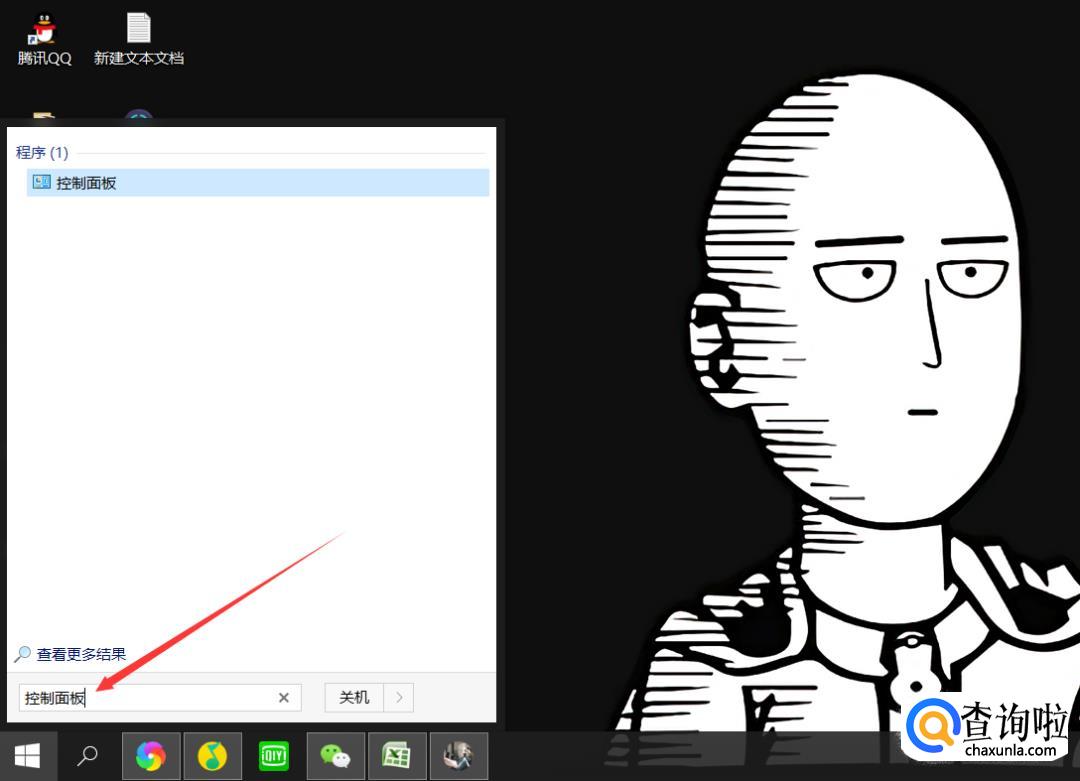The height and width of the screenshot is (781, 1080).
Task: Open the Windows Start button
Action: (28, 756)
